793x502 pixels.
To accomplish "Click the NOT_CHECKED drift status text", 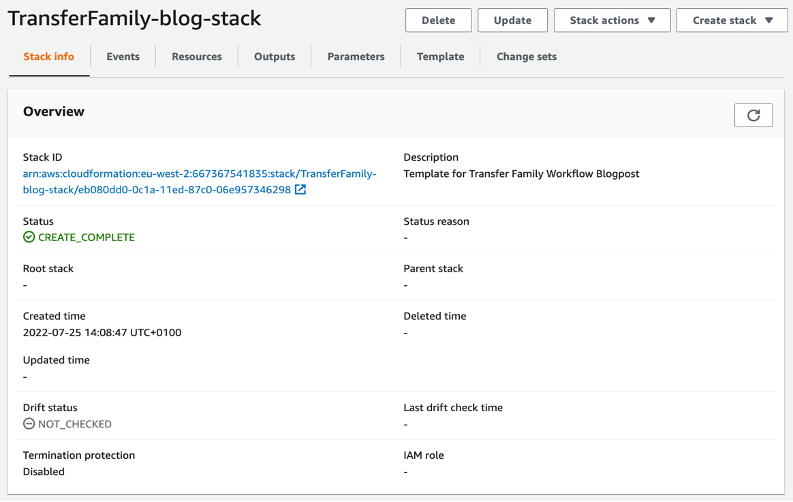I will tap(75, 424).
